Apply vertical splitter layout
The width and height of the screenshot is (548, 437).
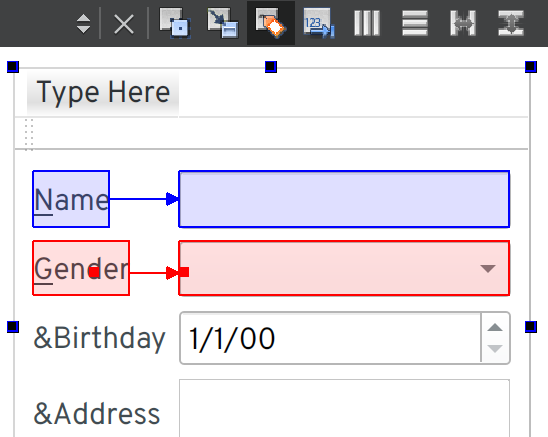click(511, 23)
